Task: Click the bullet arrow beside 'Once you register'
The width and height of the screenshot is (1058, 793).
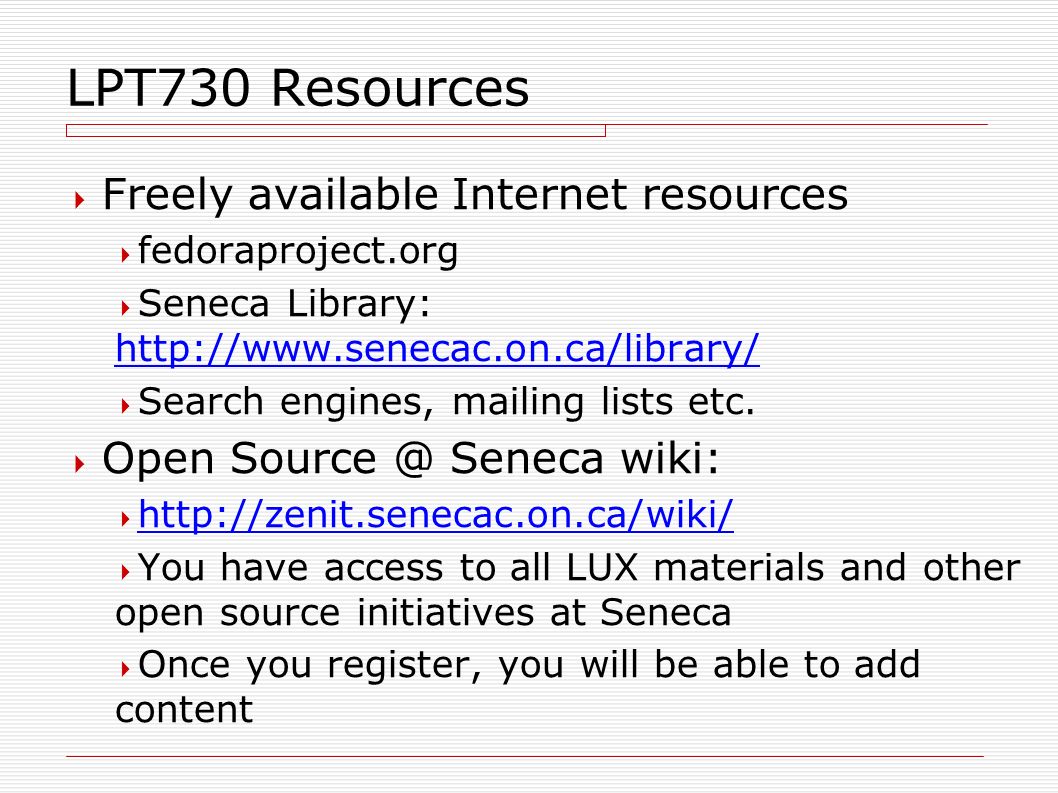Action: [125, 668]
